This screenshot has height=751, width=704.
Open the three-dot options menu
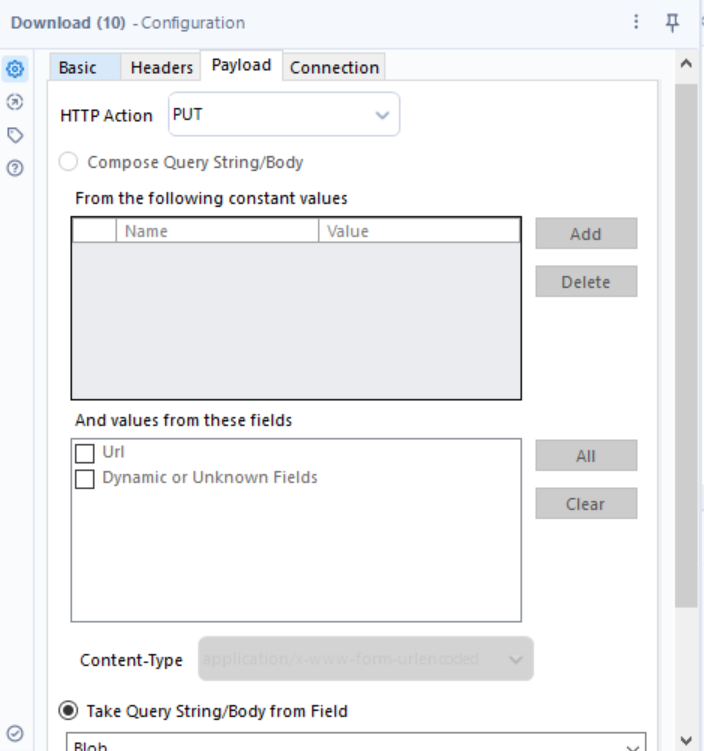[x=636, y=22]
